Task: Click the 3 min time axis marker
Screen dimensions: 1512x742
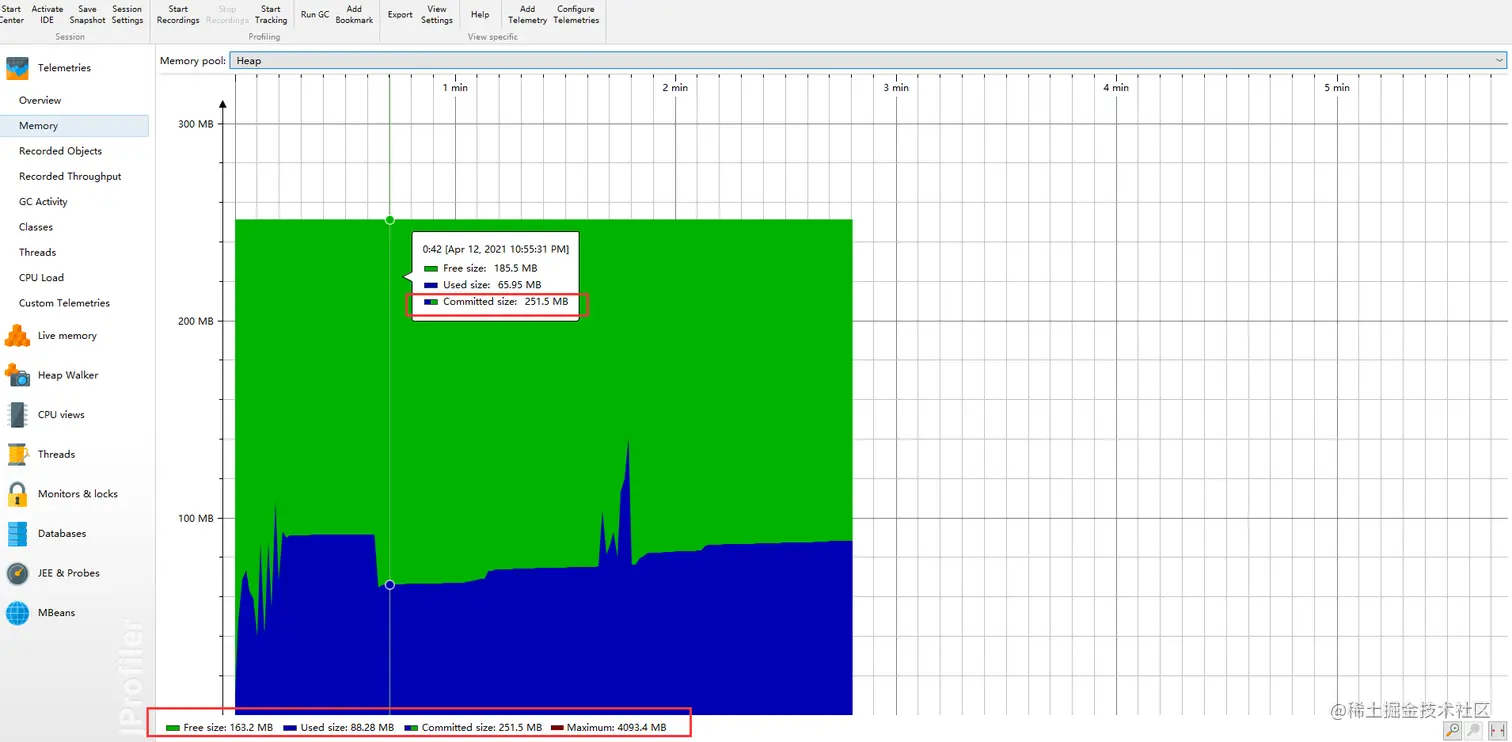Action: point(896,88)
